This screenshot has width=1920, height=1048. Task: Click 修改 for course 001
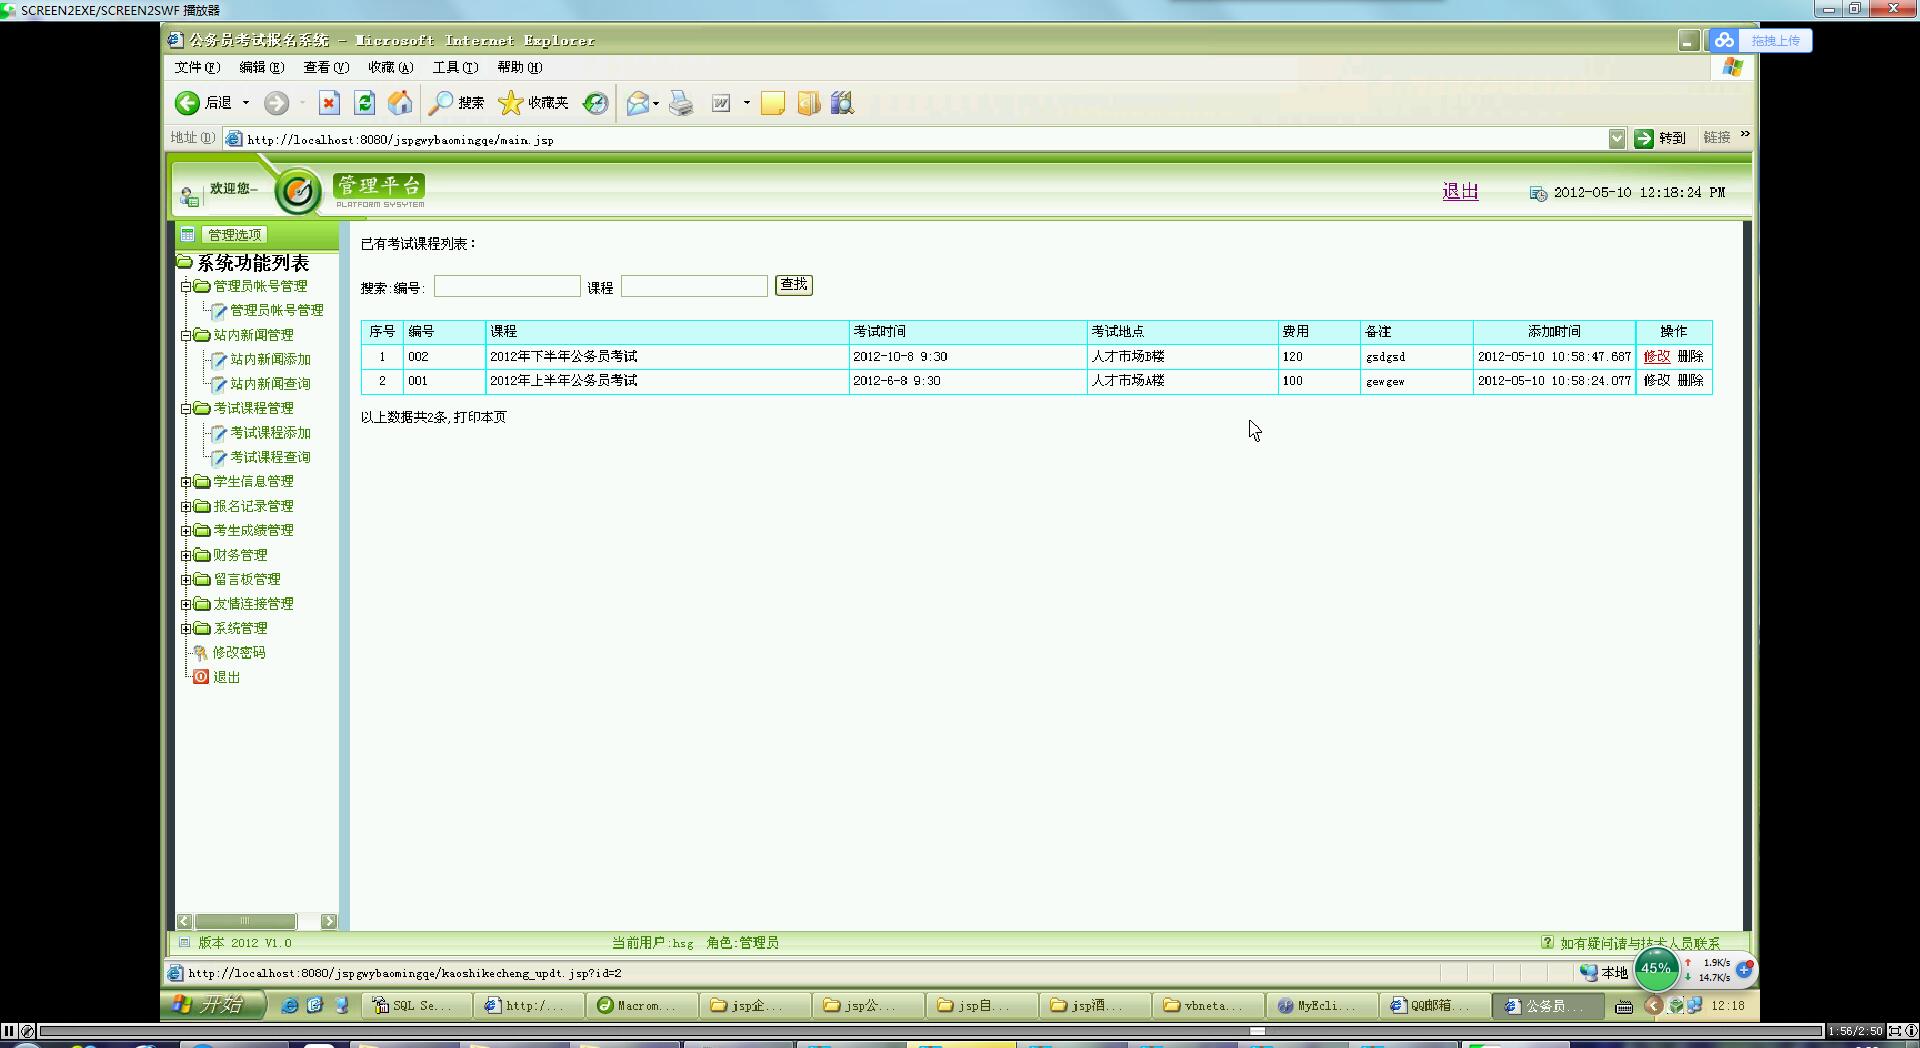pos(1657,380)
